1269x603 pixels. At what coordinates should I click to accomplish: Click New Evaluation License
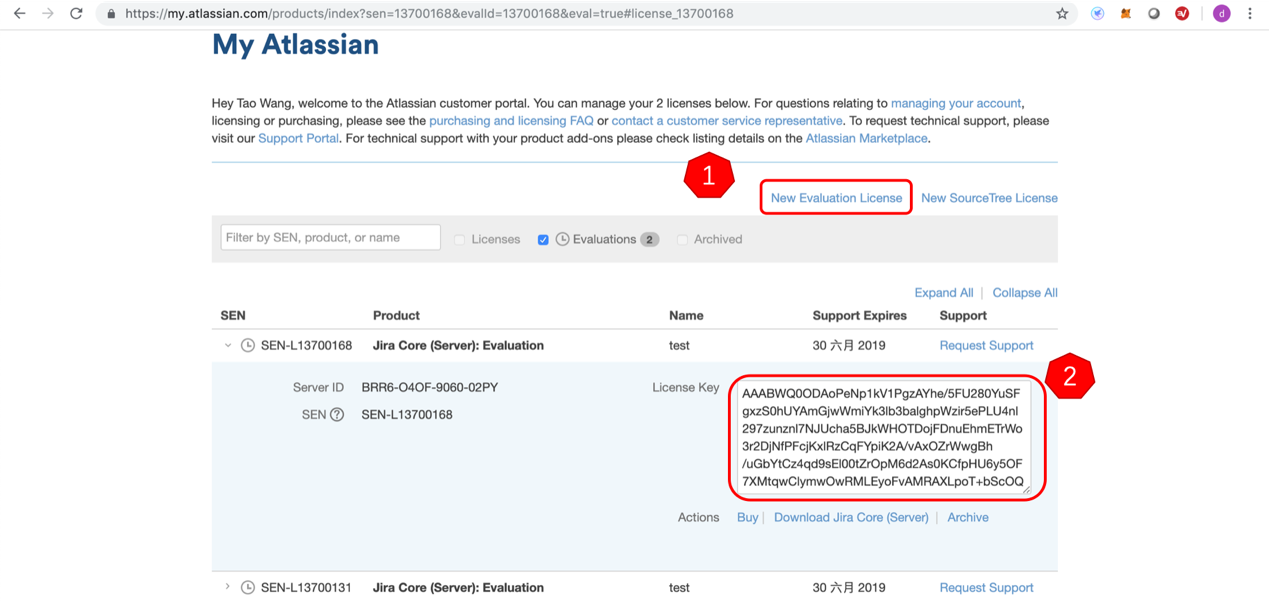(836, 198)
